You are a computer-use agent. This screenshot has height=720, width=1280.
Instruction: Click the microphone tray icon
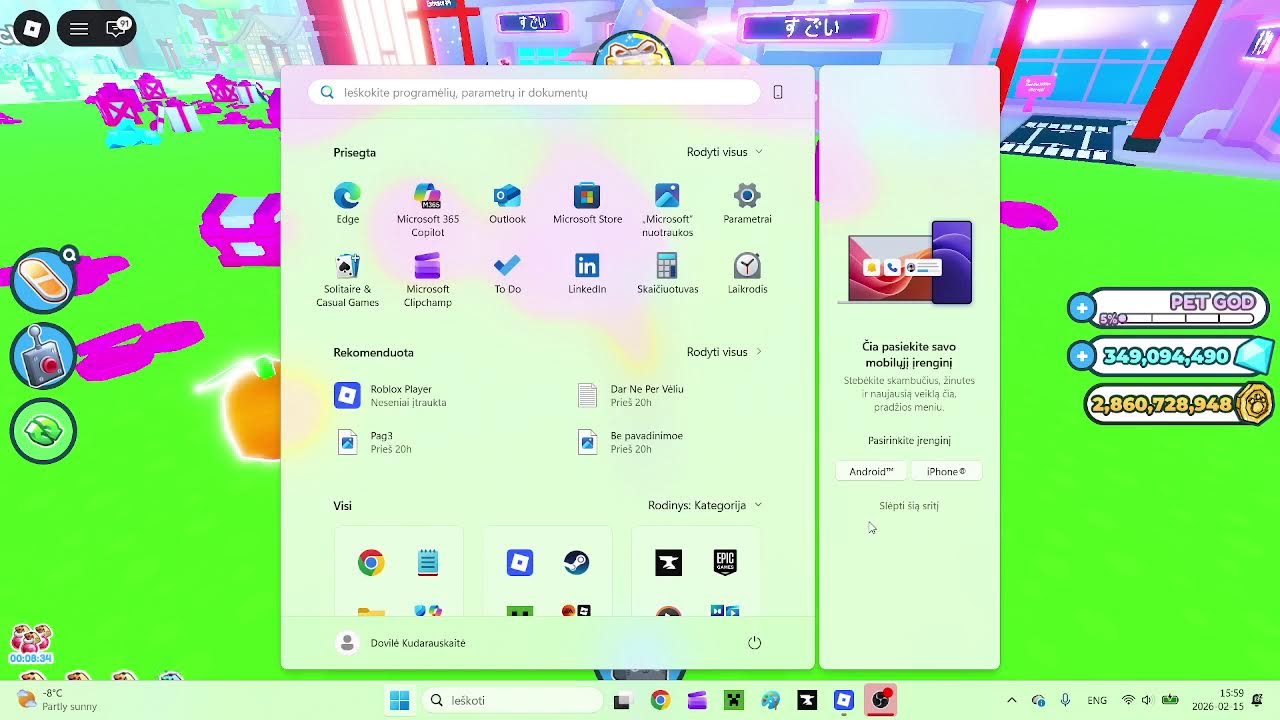[x=1066, y=700]
